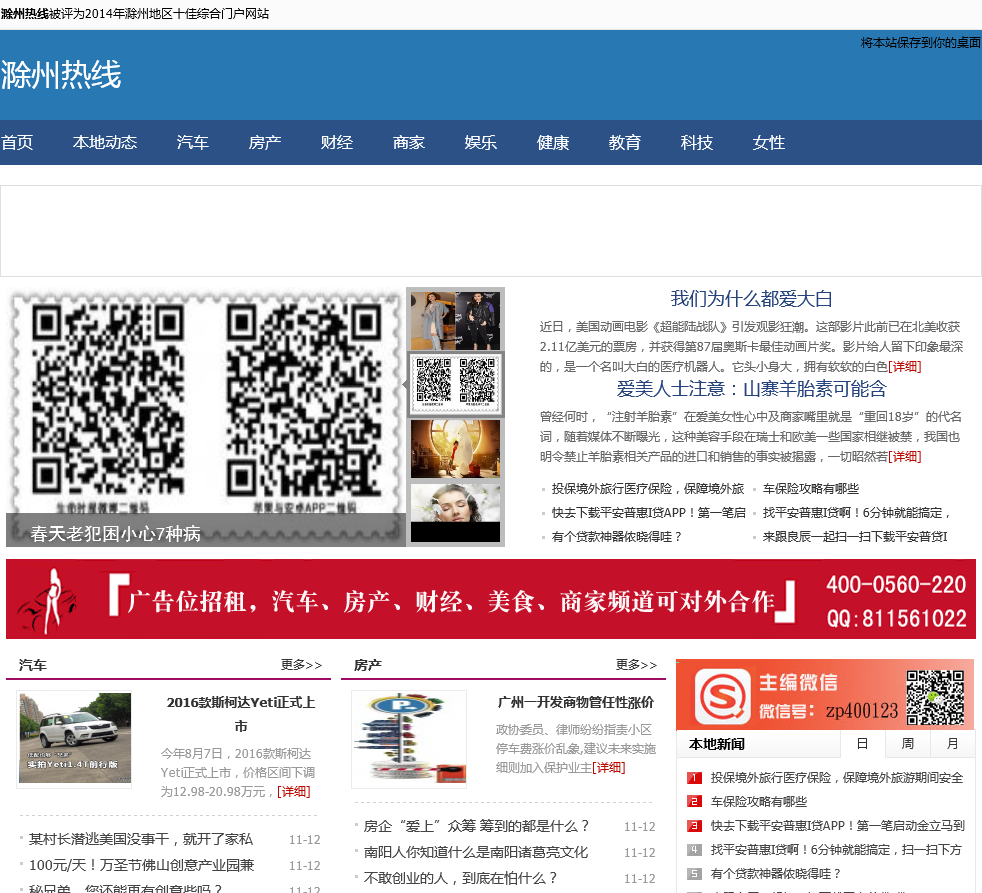Open the 财经 channel

[336, 143]
